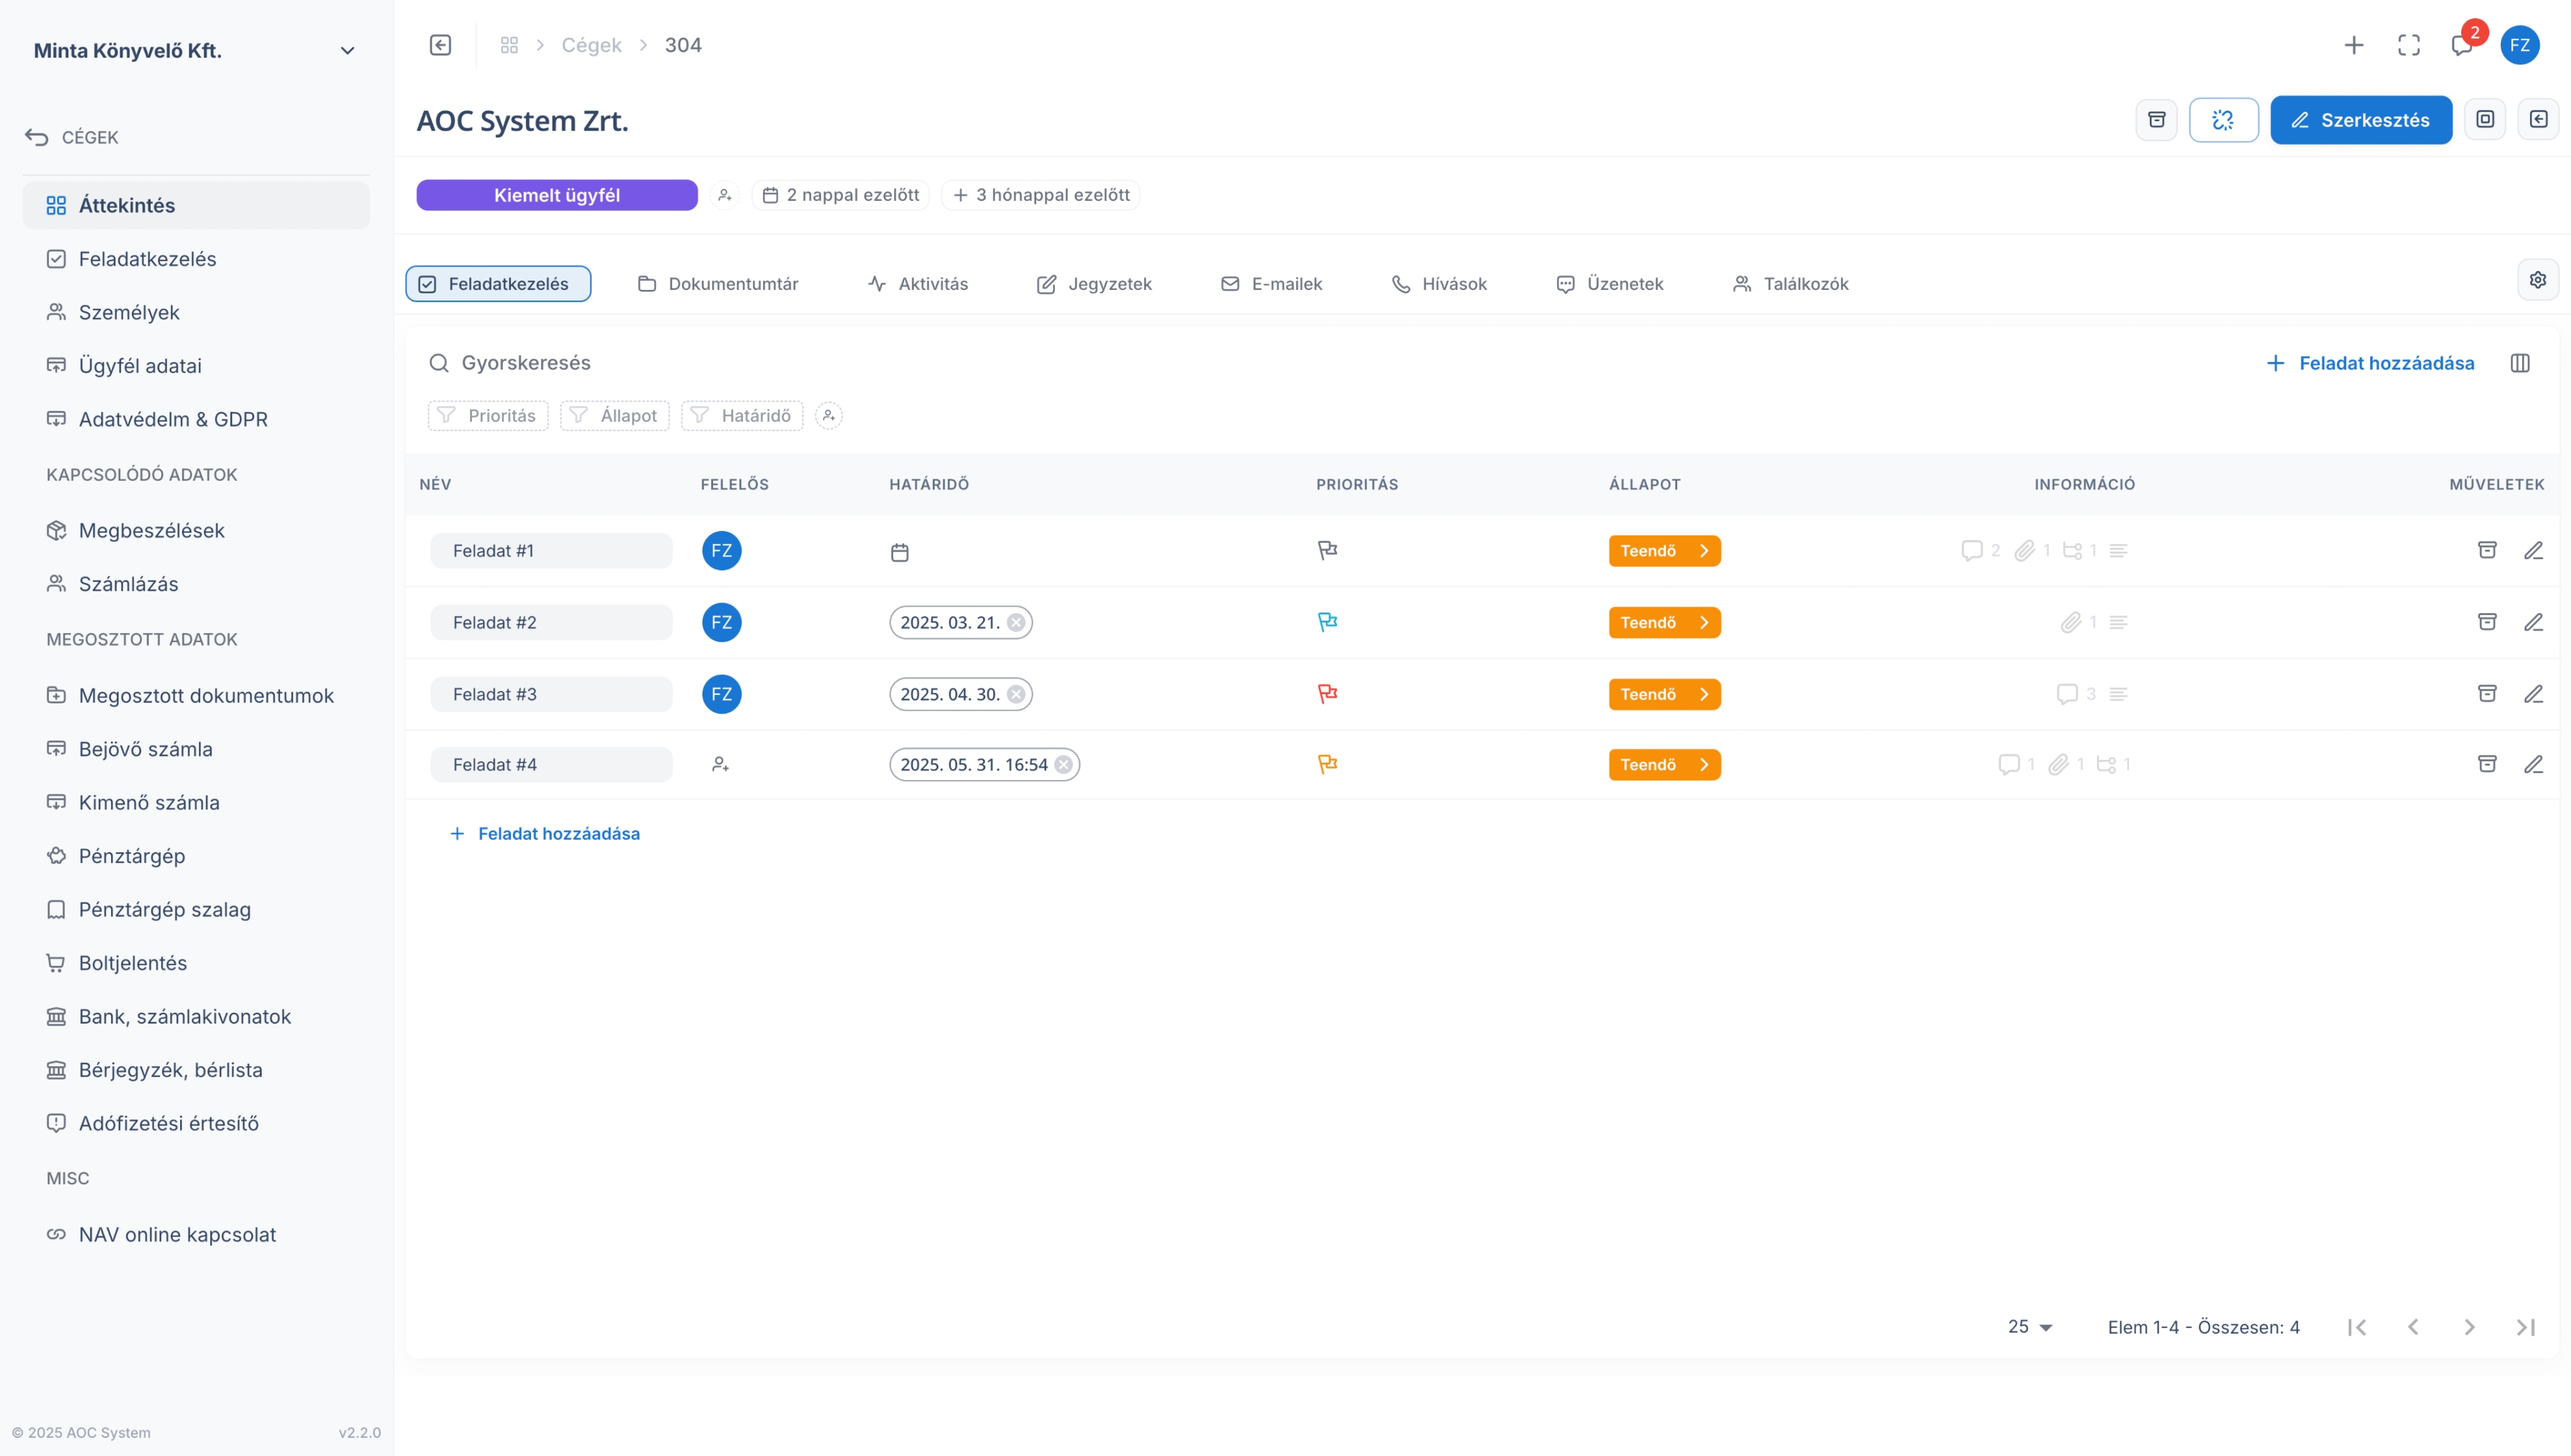Open the Dokumentumtár tab icon

[x=646, y=284]
